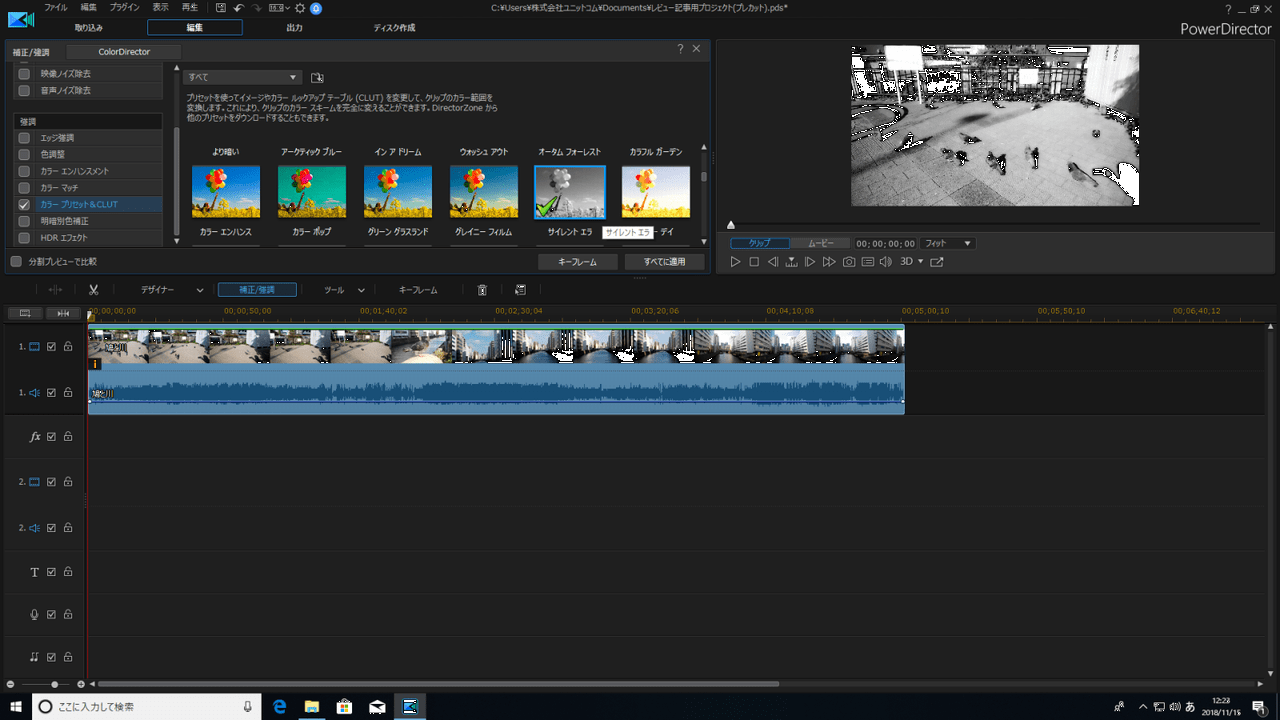Screen dimensions: 1280x720
Task: Open the 3D mode dropdown arrow
Action: 920,262
